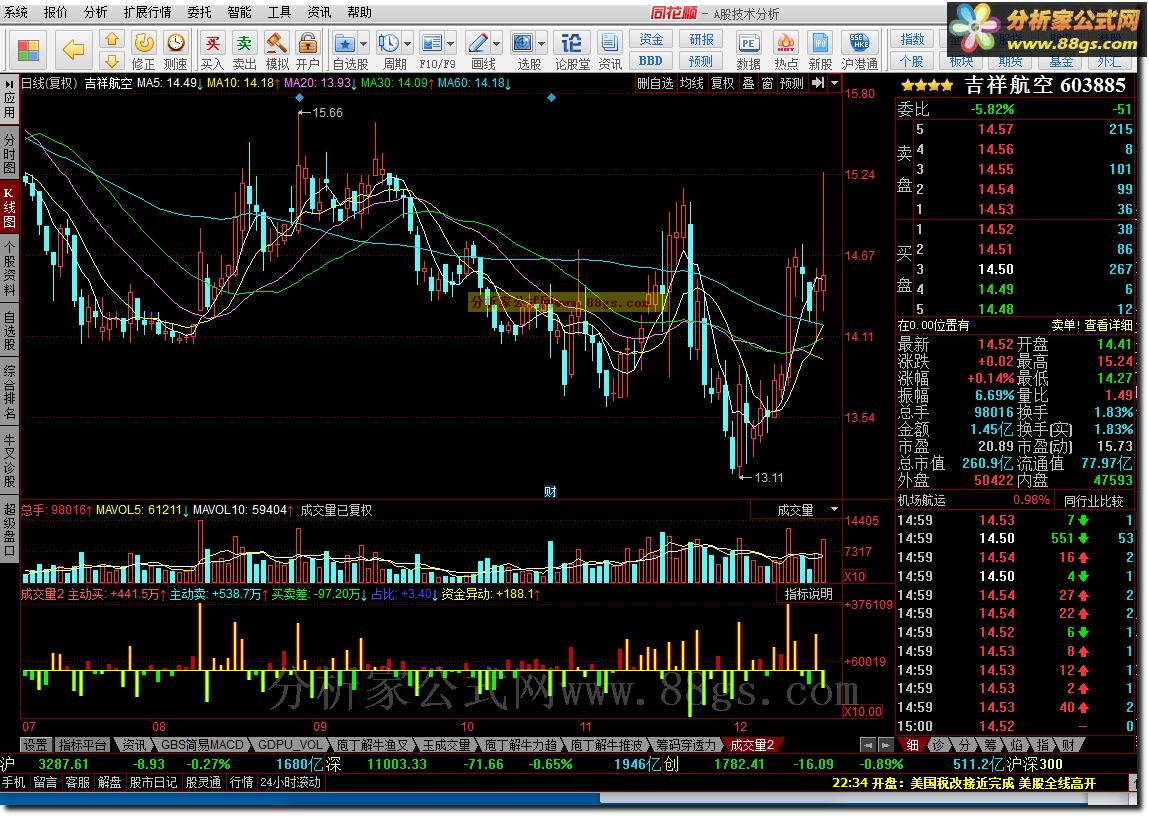This screenshot has width=1149, height=816.
Task: Select the GBS简易MACD indicator tab
Action: 202,745
